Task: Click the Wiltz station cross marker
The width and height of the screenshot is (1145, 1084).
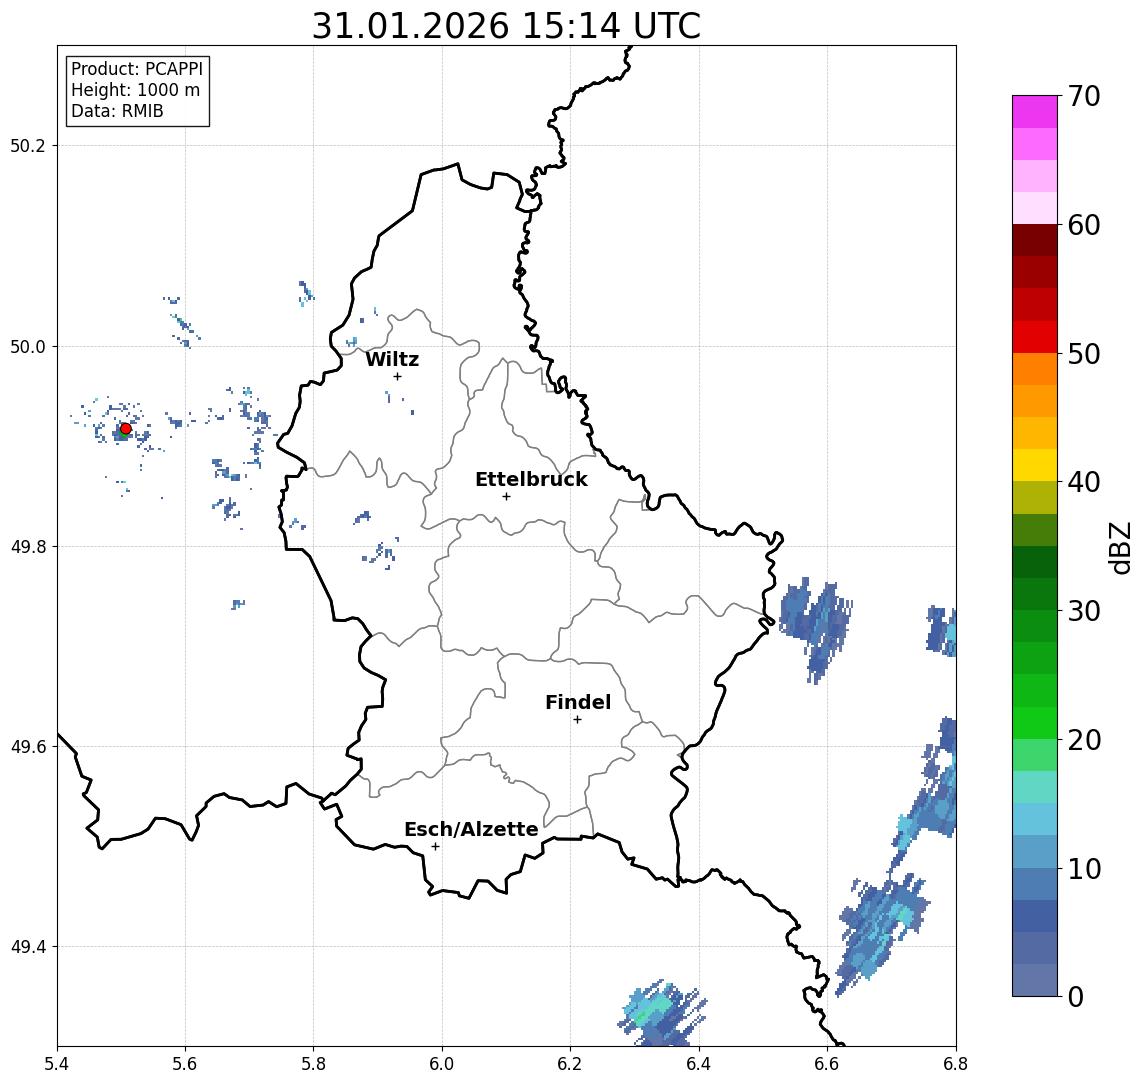Action: pos(397,376)
